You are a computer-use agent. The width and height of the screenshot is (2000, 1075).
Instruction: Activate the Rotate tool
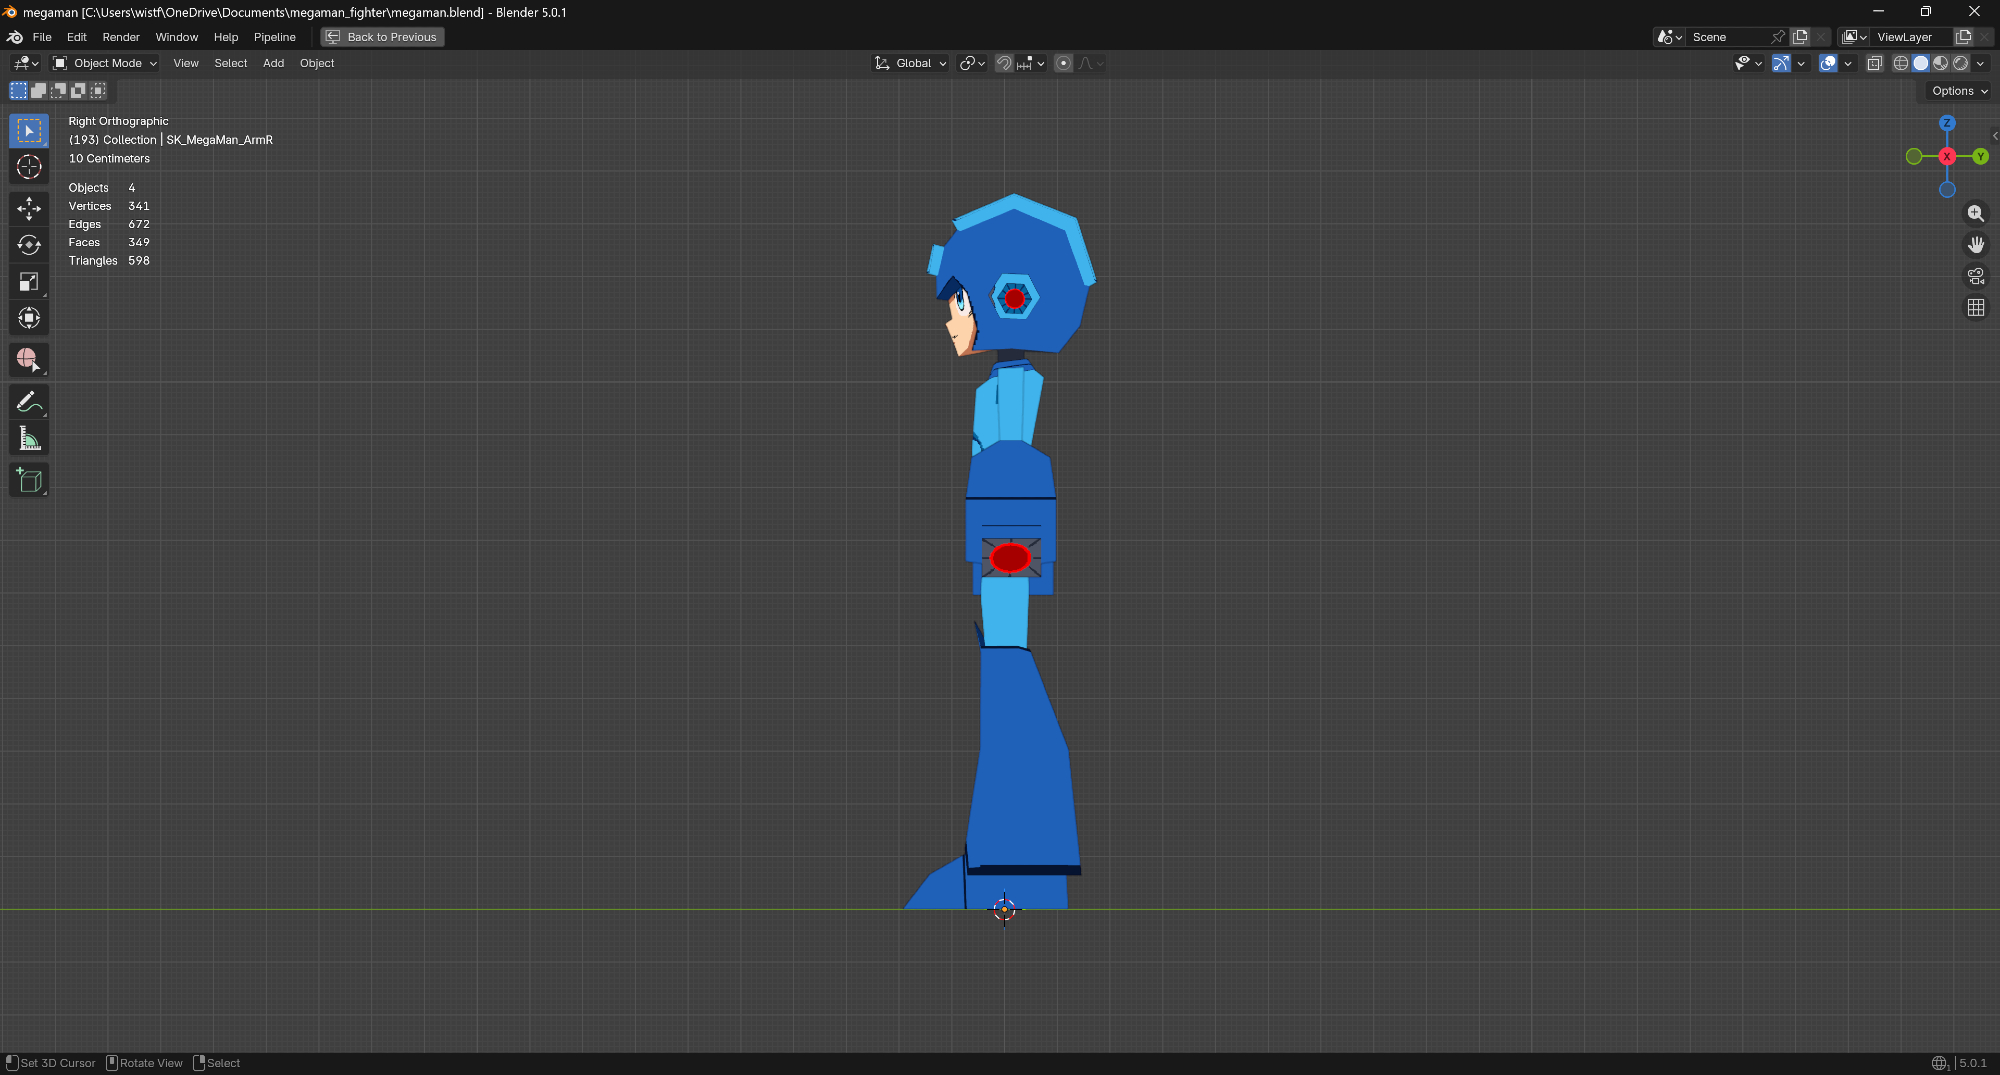(29, 245)
